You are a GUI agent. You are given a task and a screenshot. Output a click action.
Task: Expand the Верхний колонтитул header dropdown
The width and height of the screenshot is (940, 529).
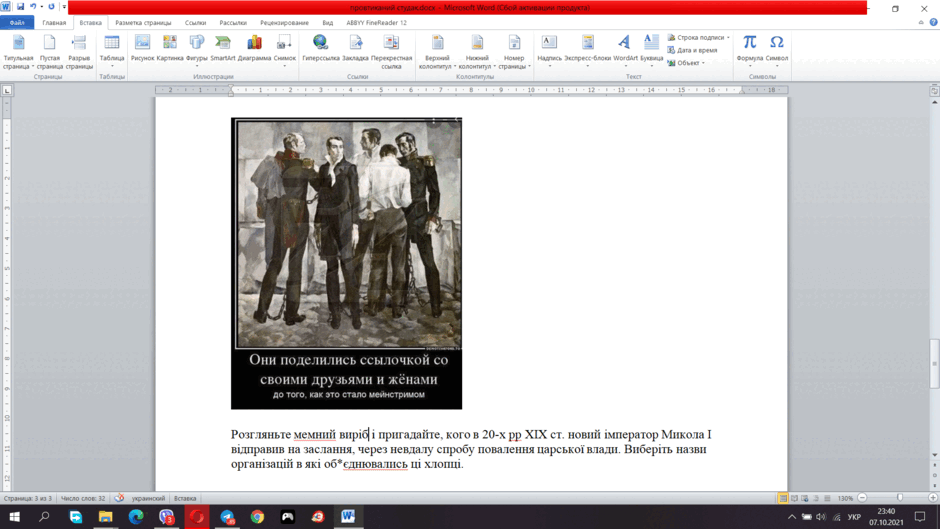tap(438, 52)
